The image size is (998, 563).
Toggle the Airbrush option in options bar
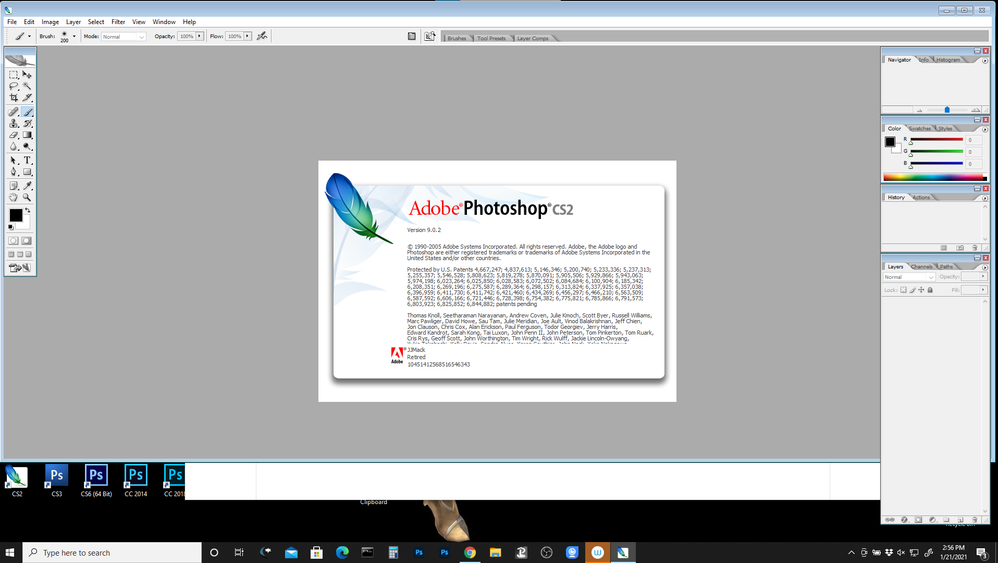click(262, 36)
